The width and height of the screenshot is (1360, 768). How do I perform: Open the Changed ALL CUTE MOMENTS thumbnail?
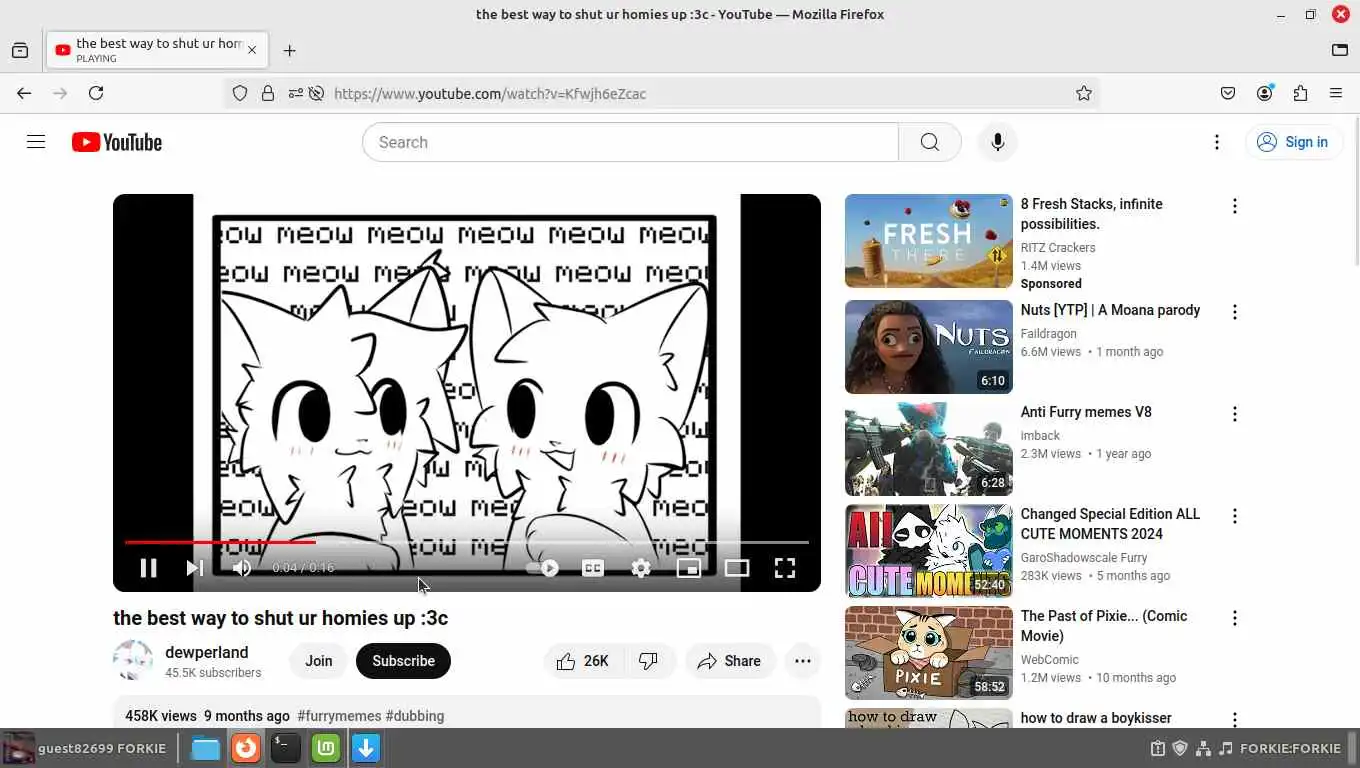pos(929,551)
